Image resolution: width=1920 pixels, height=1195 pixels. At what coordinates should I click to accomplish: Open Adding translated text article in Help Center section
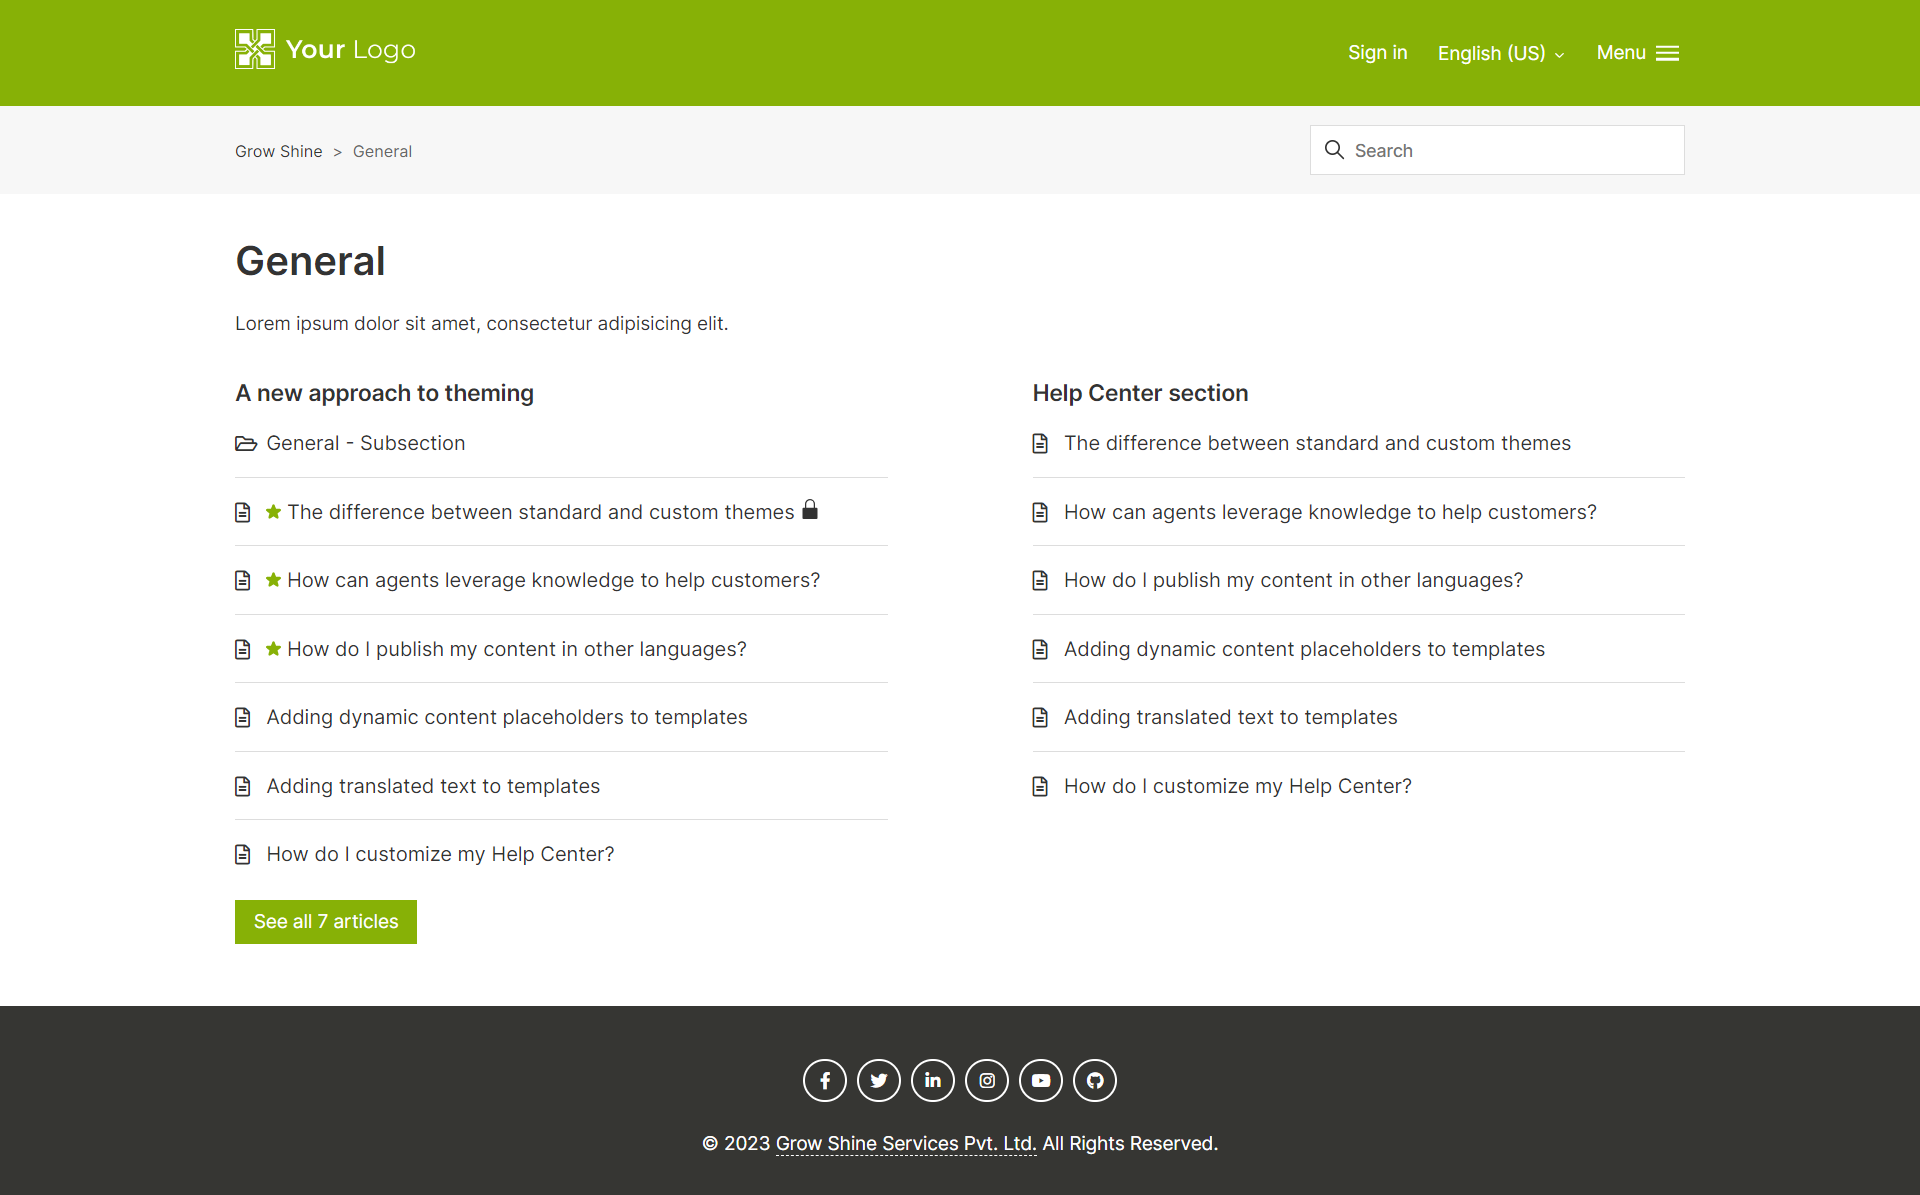tap(1230, 717)
